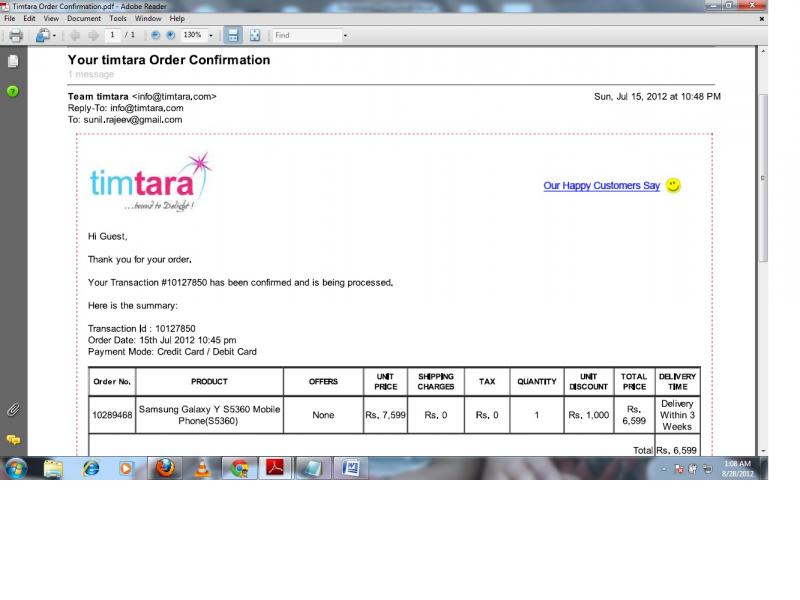This screenshot has height=600, width=800.
Task: Click the scrollbar up arrow
Action: pos(763,51)
